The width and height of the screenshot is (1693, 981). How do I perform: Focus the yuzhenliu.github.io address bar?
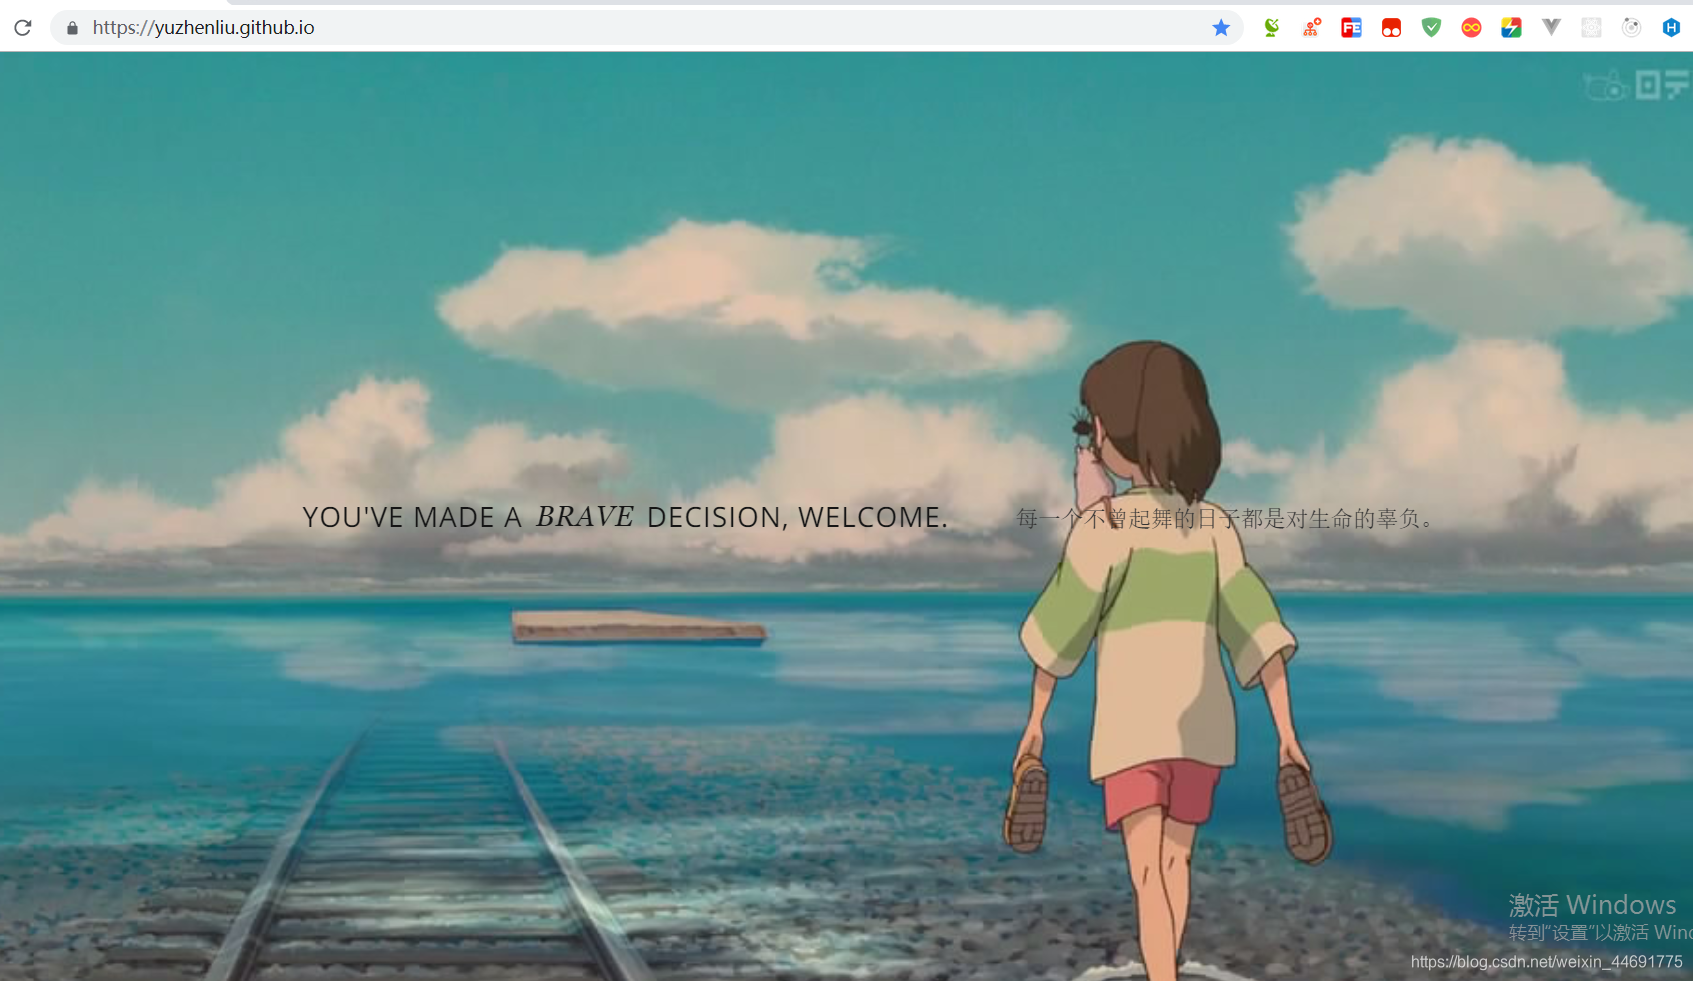646,27
